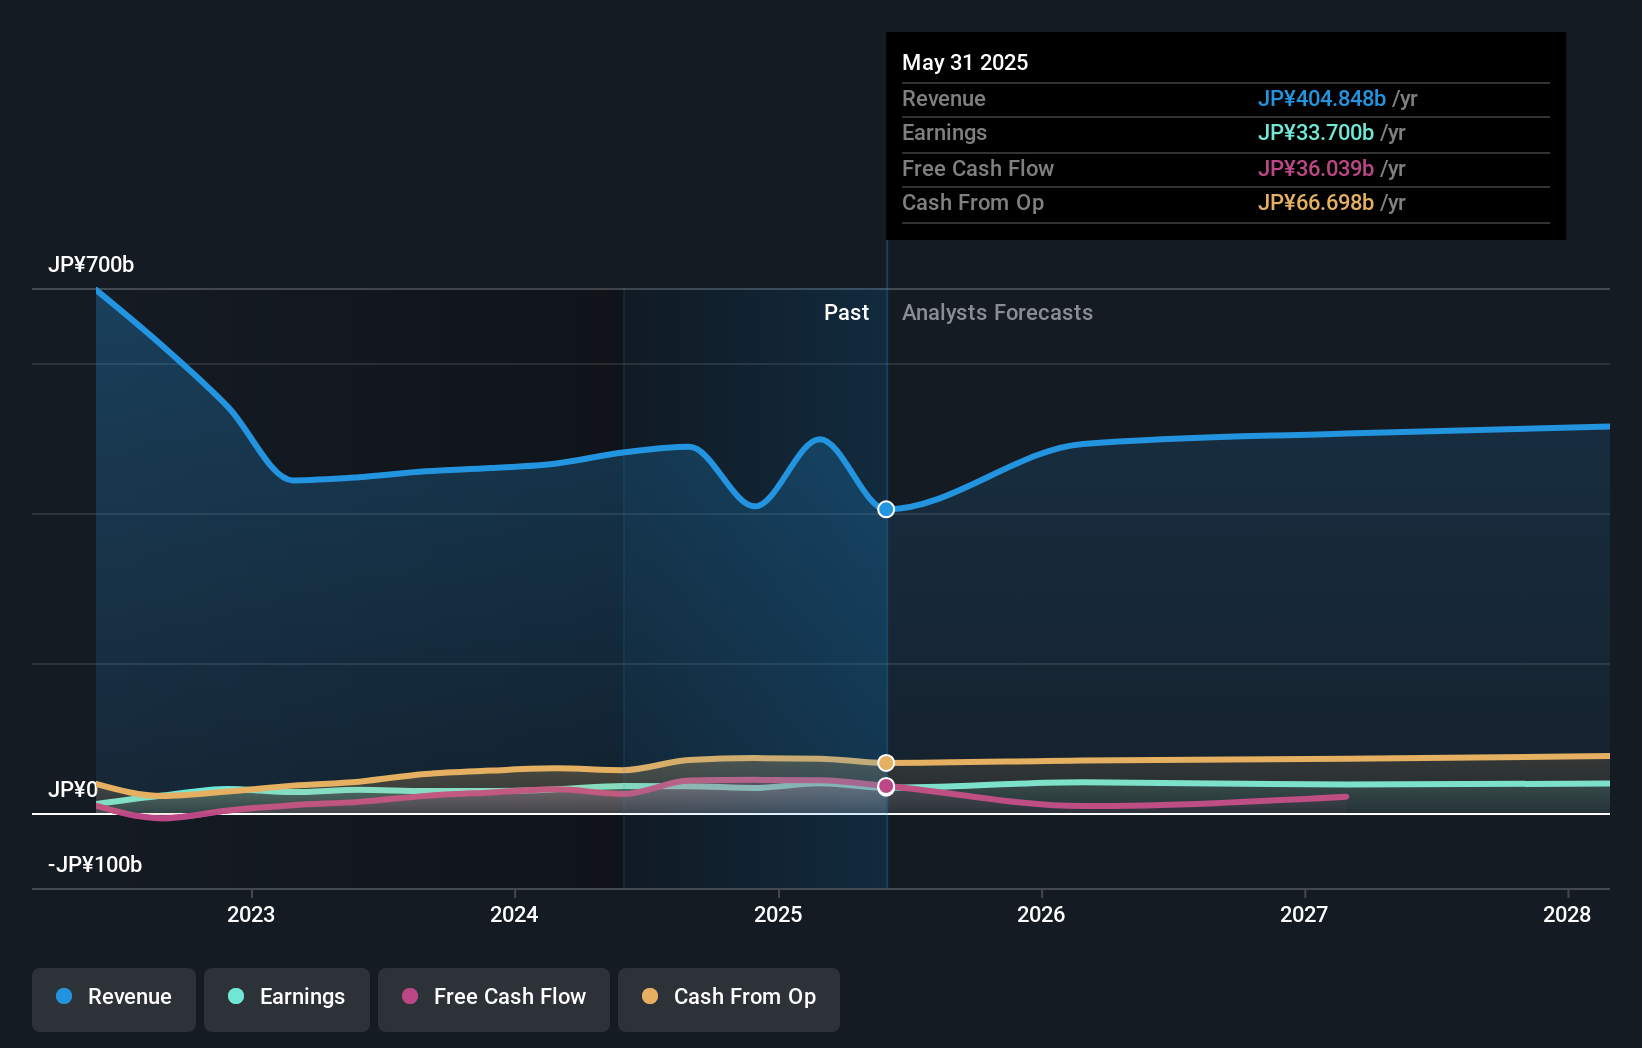Click the 2028 x-axis label

pyautogui.click(x=1567, y=914)
